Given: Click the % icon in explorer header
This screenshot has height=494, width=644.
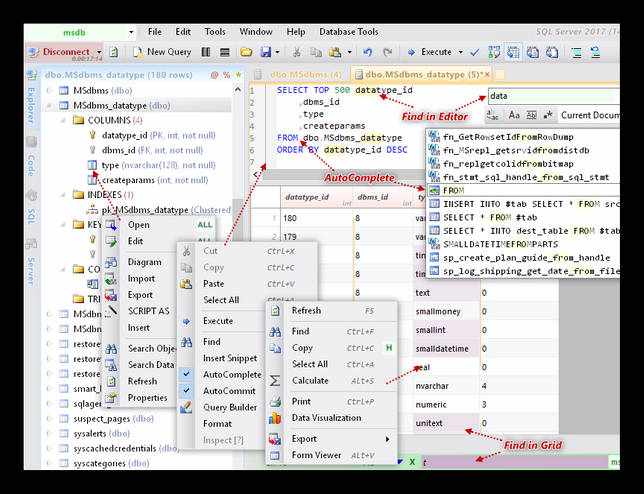Looking at the screenshot, I should (x=226, y=75).
